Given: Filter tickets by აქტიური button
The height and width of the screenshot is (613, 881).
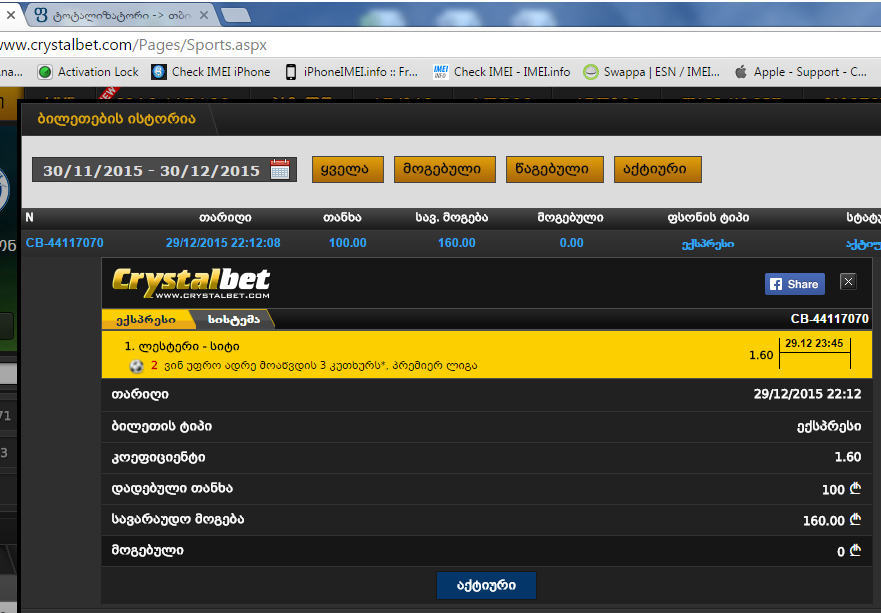Looking at the screenshot, I should click(657, 169).
